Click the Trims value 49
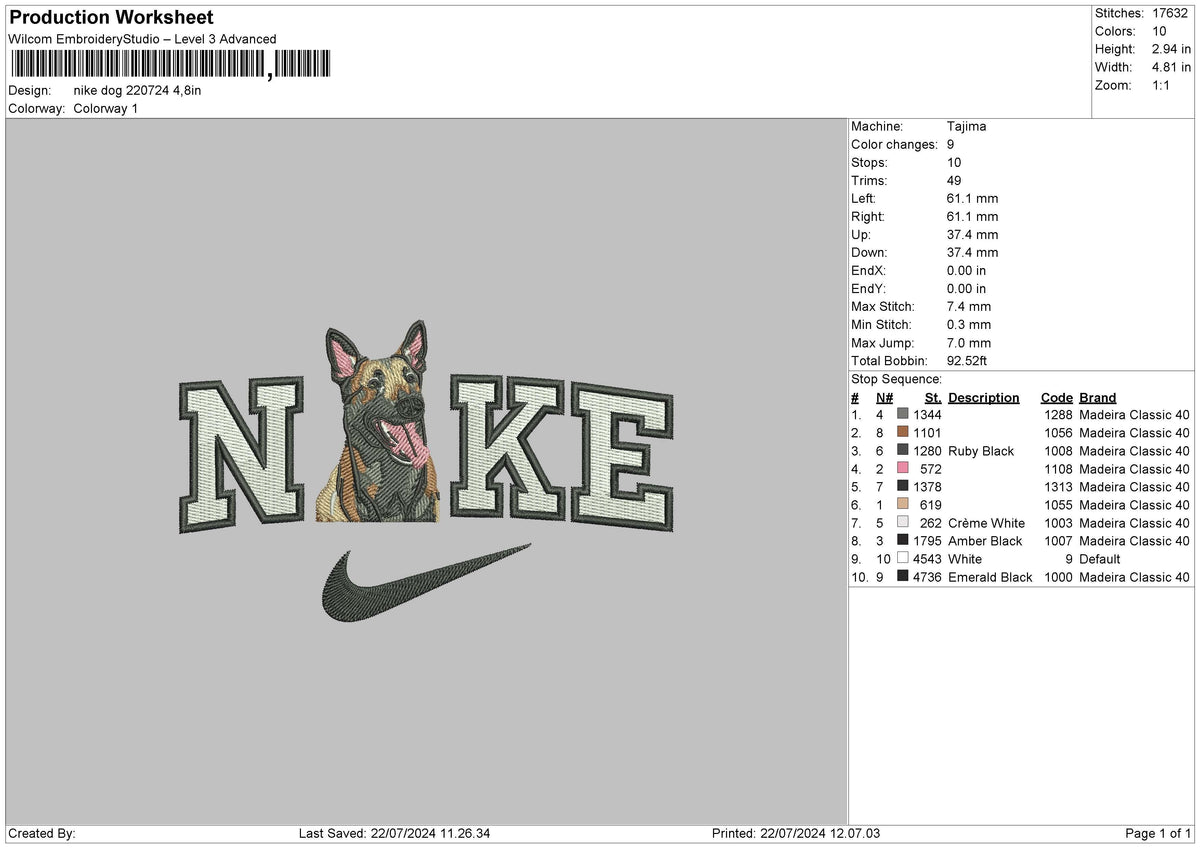The height and width of the screenshot is (848, 1200). pos(955,180)
